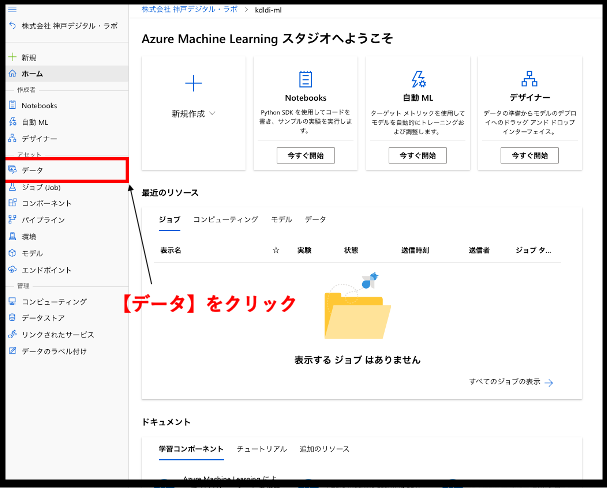
Task: Click the 環境 sidebar icon
Action: [x=12, y=236]
